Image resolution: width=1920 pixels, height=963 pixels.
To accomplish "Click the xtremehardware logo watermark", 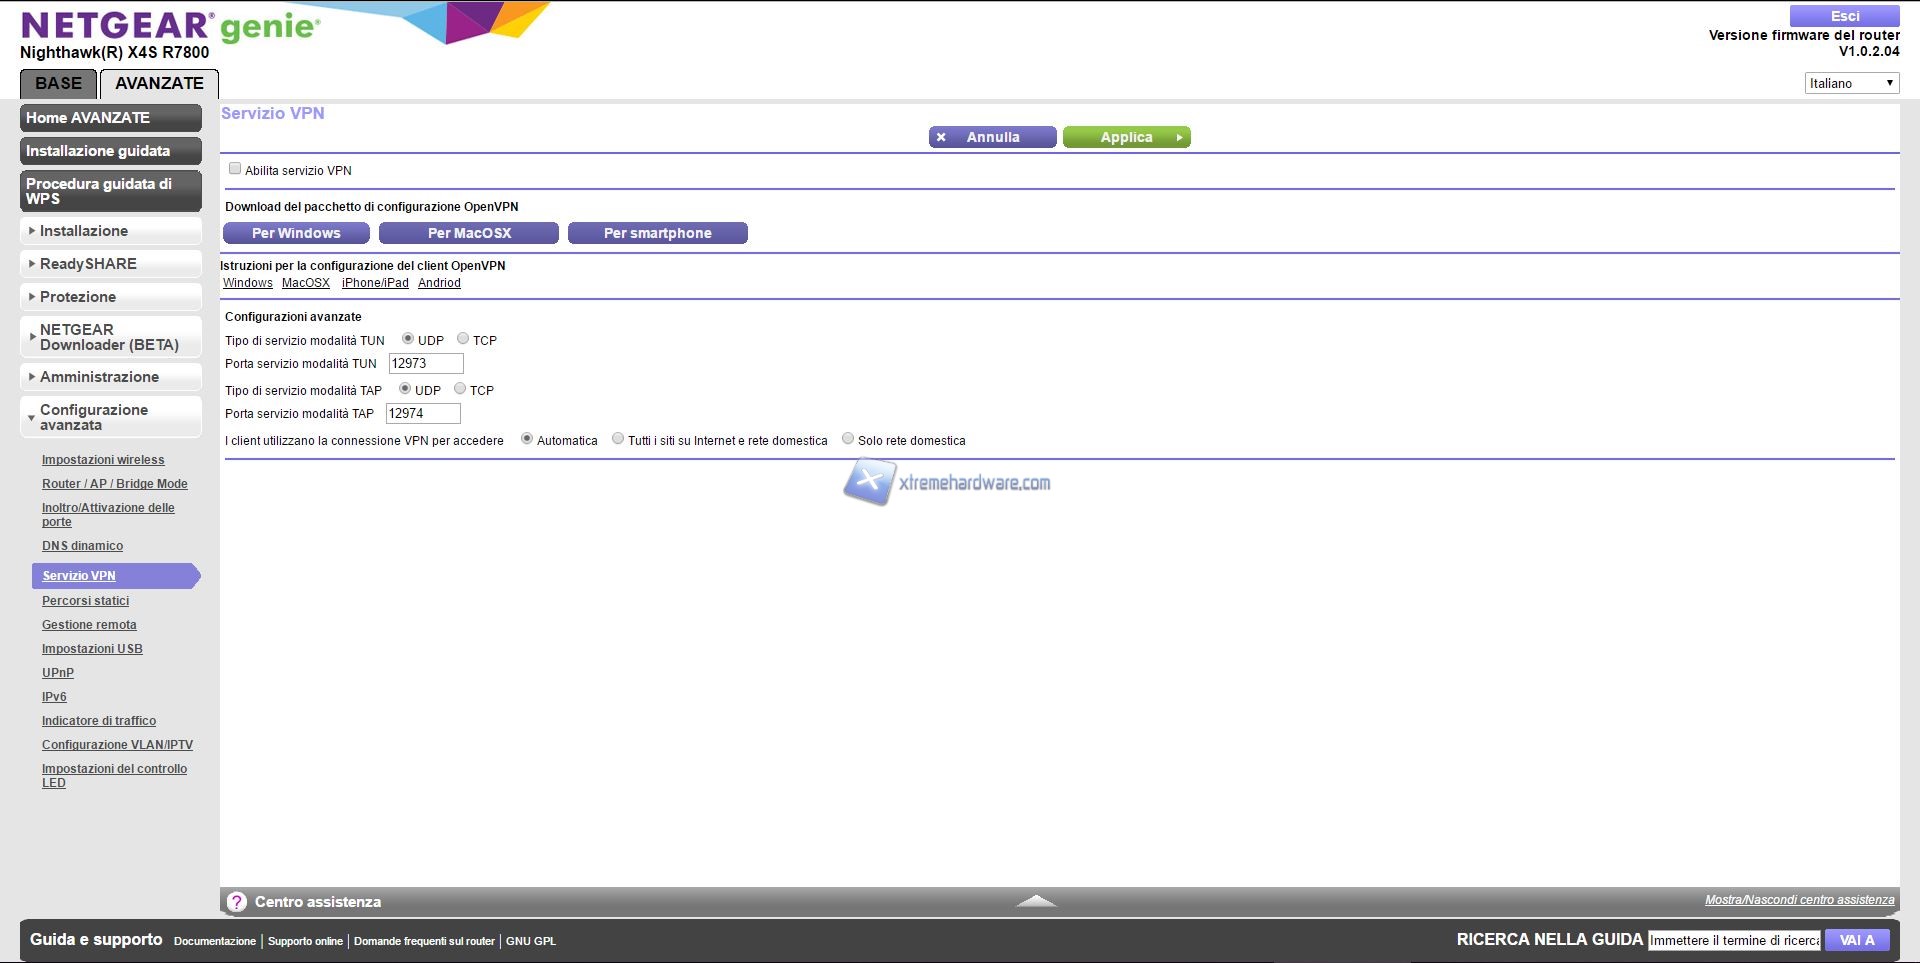I will [x=947, y=483].
